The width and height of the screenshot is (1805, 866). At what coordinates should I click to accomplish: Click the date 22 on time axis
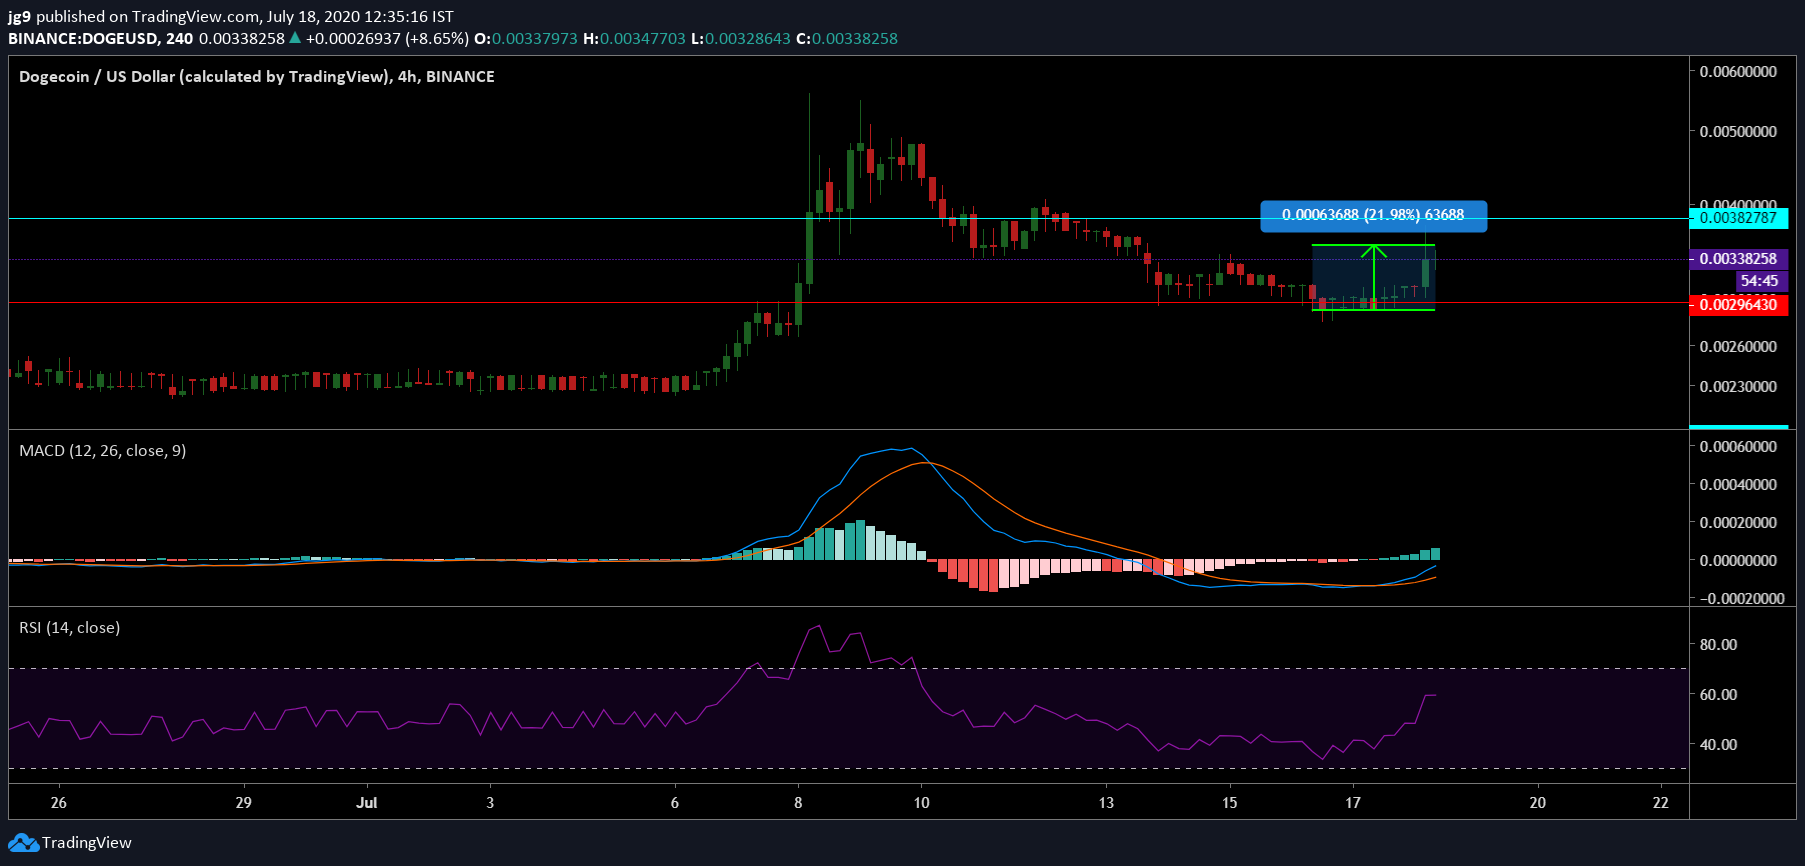coord(1661,803)
